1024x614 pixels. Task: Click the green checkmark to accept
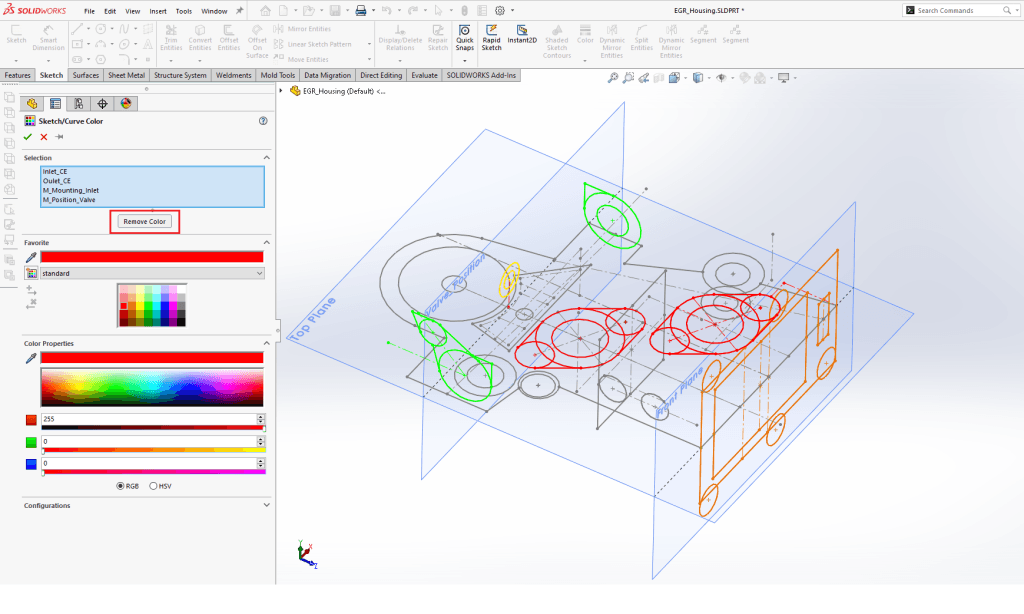coord(28,136)
